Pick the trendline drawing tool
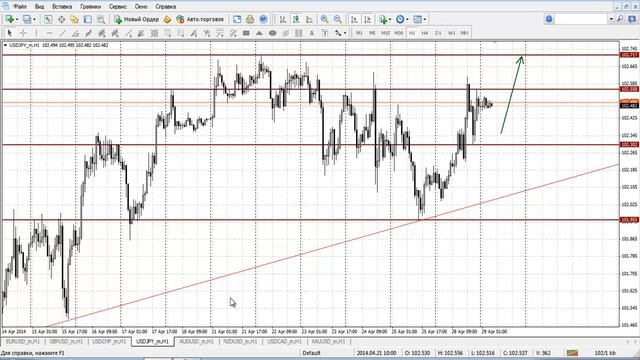Viewport: 640px width, 360px height. (x=63, y=33)
